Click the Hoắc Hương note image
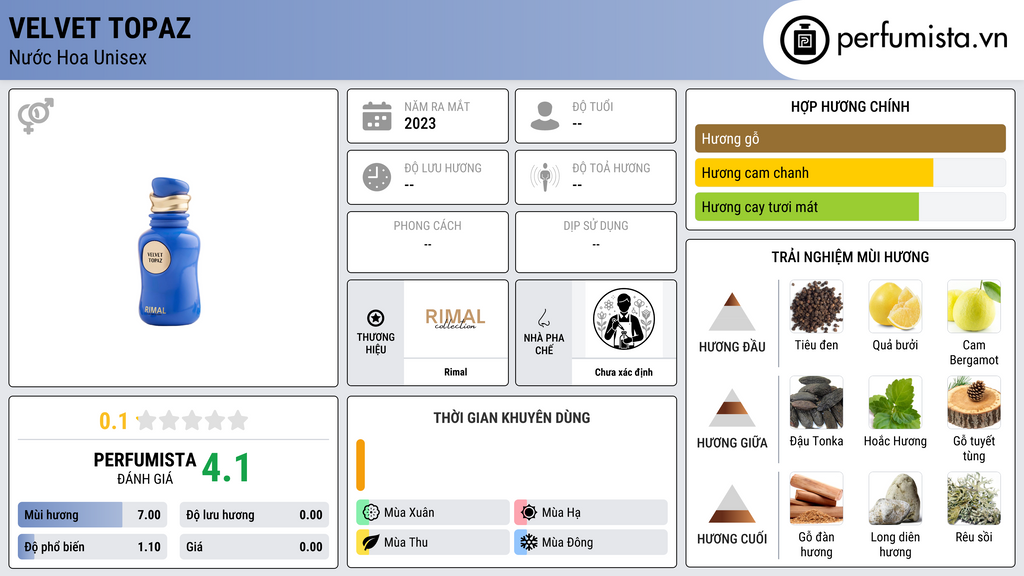 tap(895, 403)
